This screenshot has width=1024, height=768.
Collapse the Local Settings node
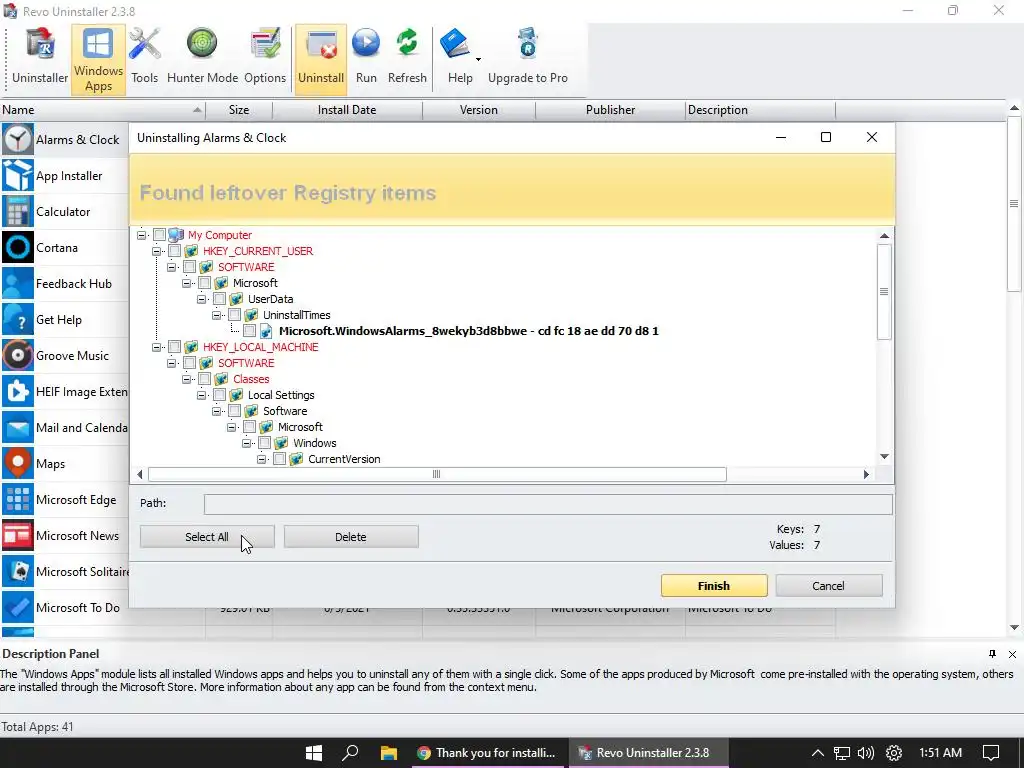coord(202,394)
